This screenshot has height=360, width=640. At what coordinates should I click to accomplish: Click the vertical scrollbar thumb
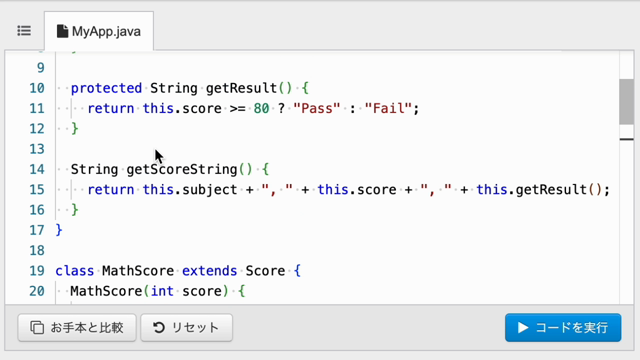[626, 102]
